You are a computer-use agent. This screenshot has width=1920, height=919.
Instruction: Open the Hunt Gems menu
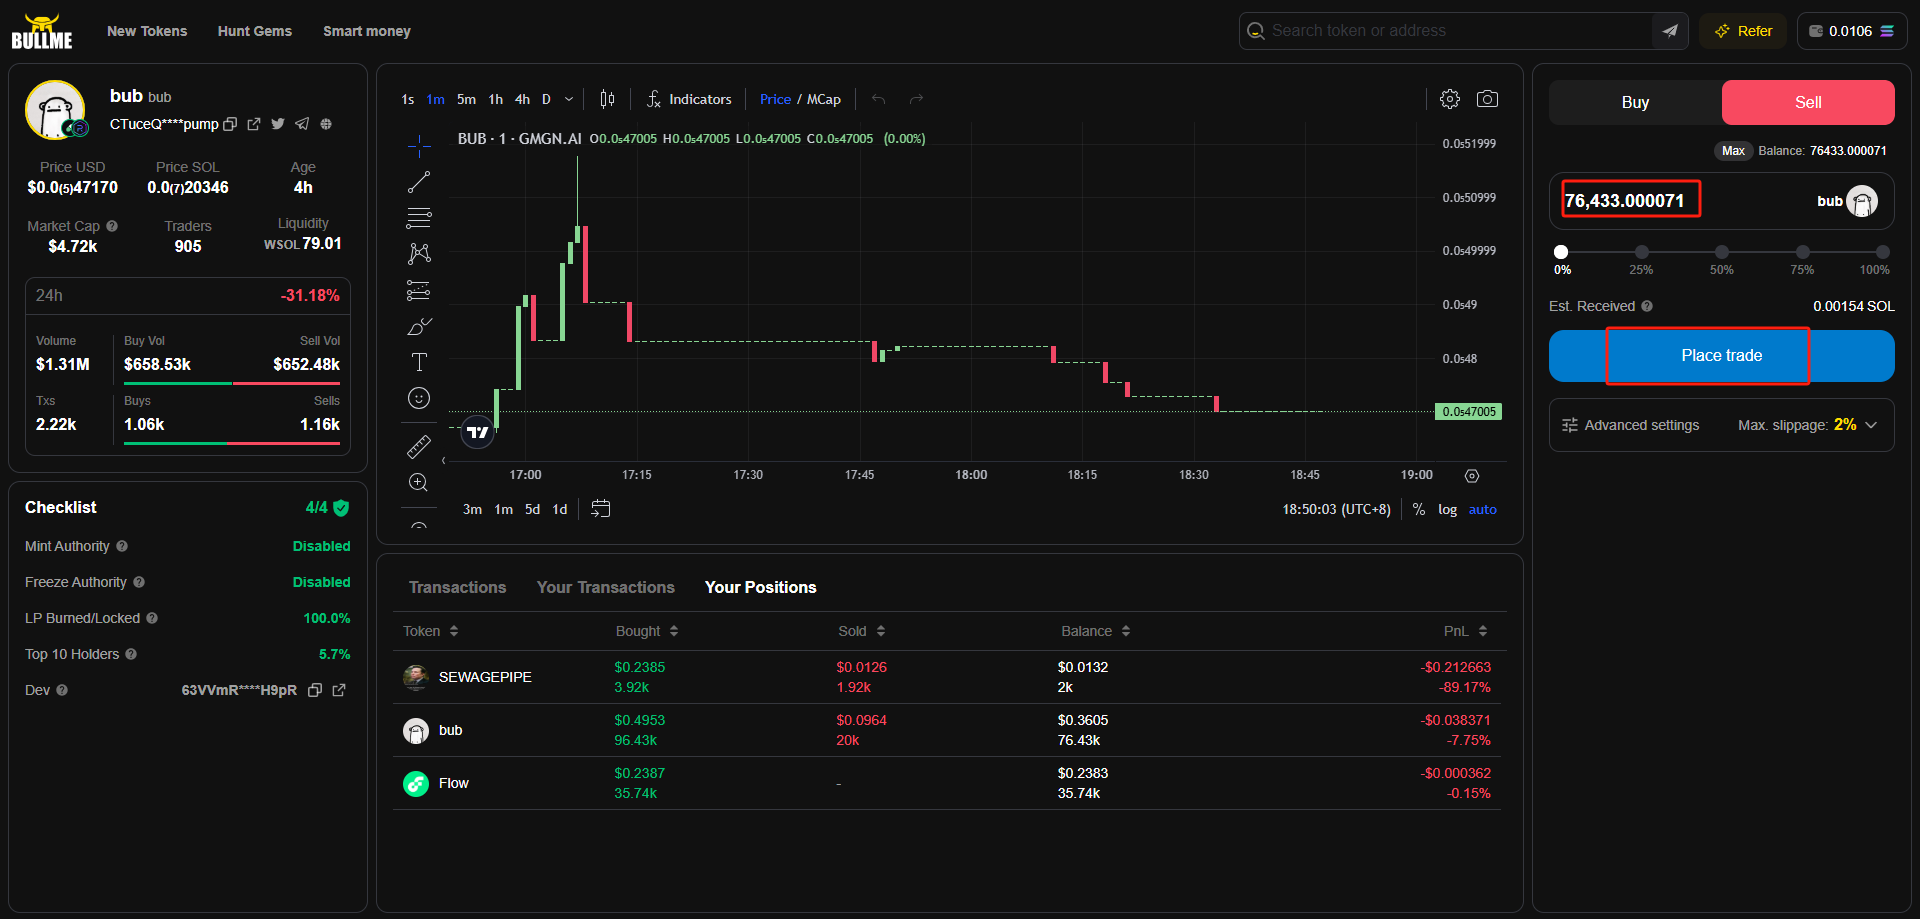tap(255, 31)
